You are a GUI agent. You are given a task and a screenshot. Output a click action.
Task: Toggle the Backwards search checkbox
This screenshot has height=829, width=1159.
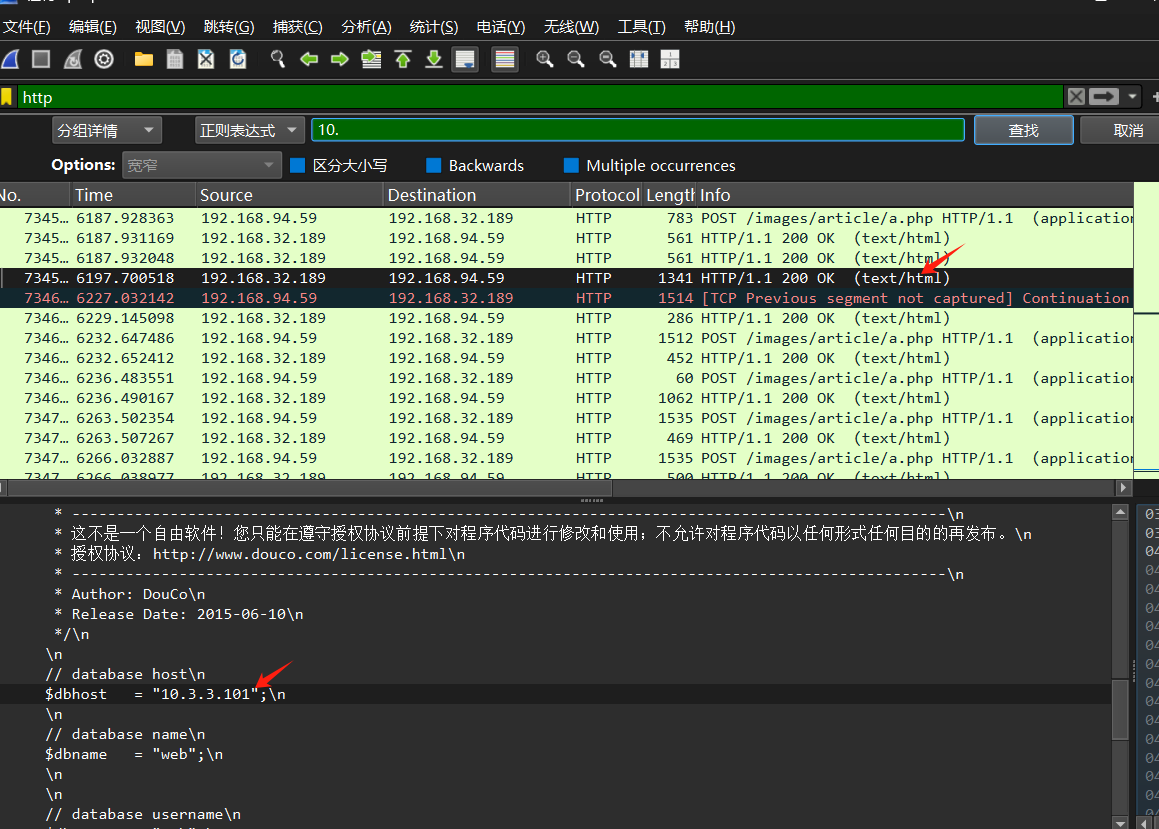pos(434,166)
